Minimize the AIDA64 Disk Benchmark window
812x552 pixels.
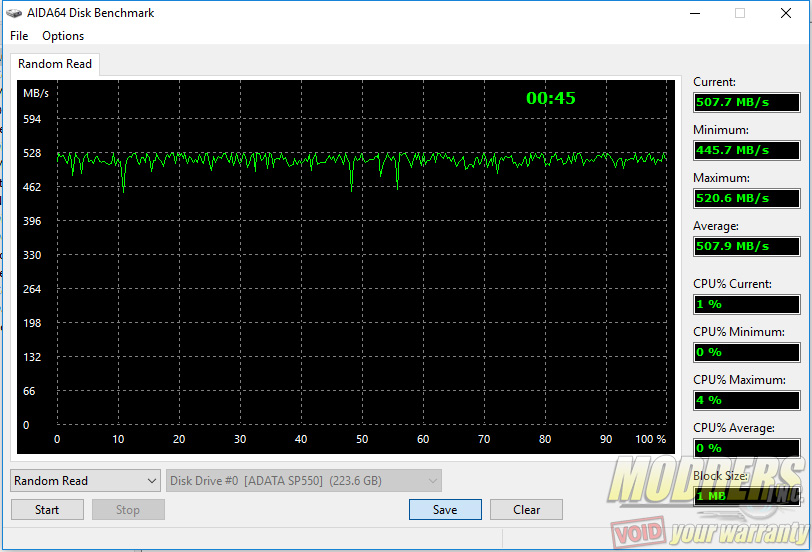[x=695, y=13]
